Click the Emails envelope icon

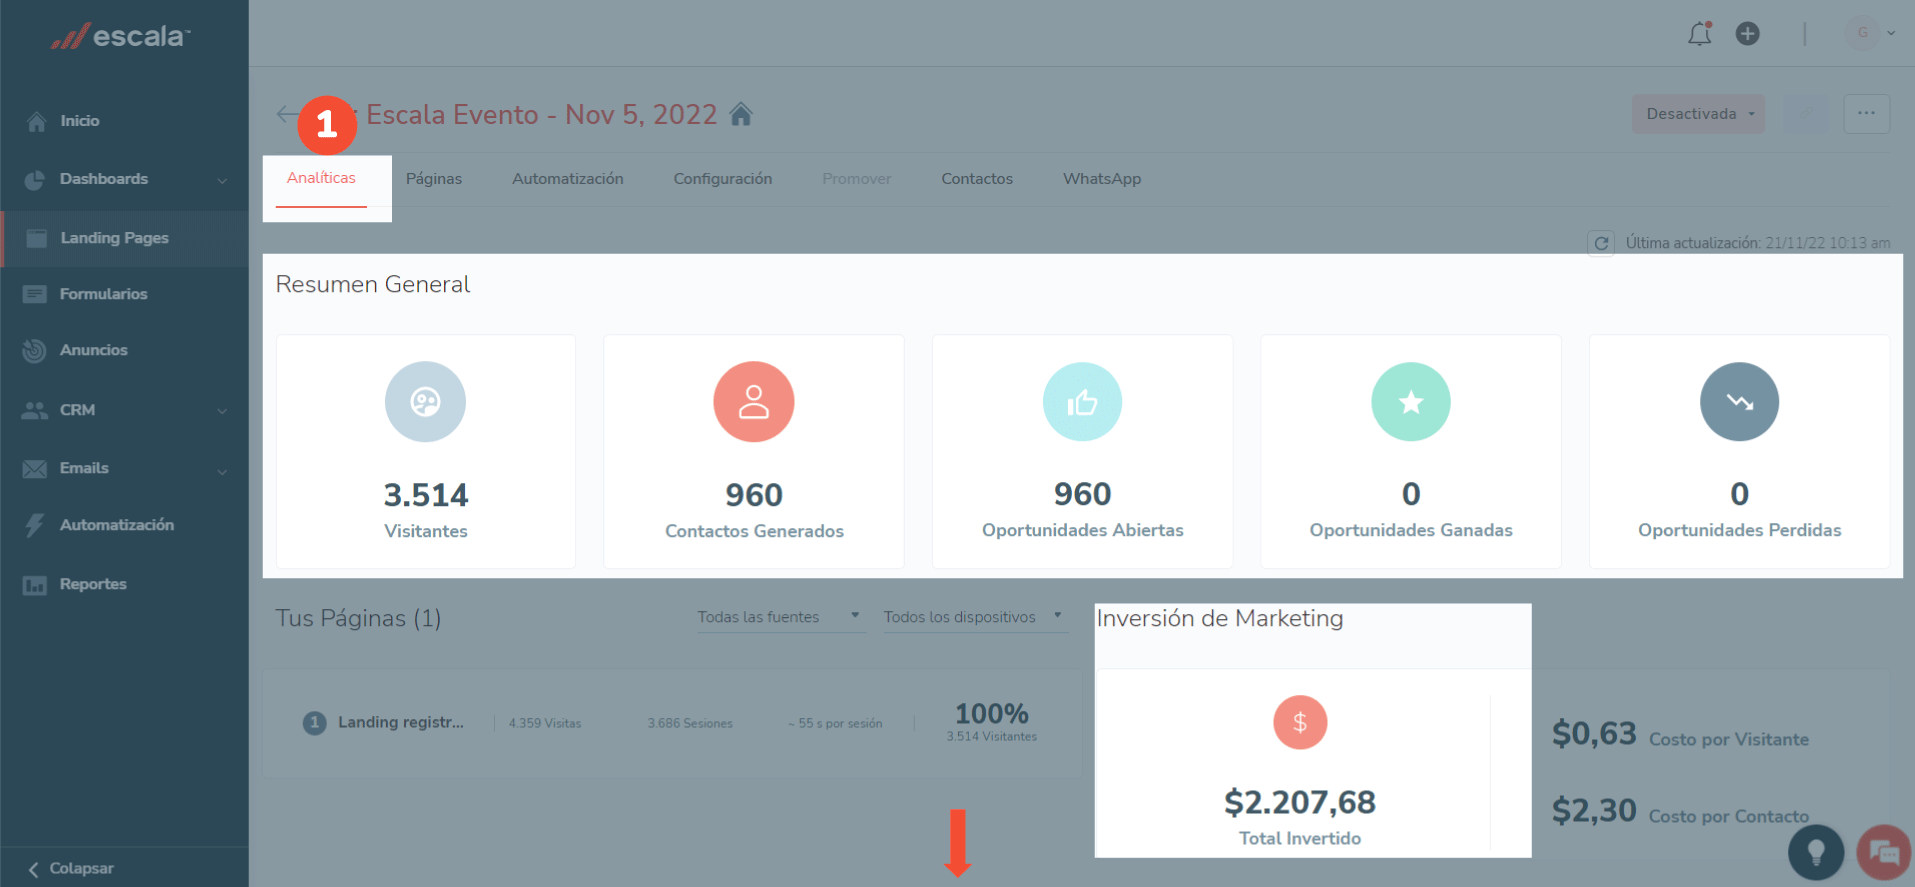(35, 469)
